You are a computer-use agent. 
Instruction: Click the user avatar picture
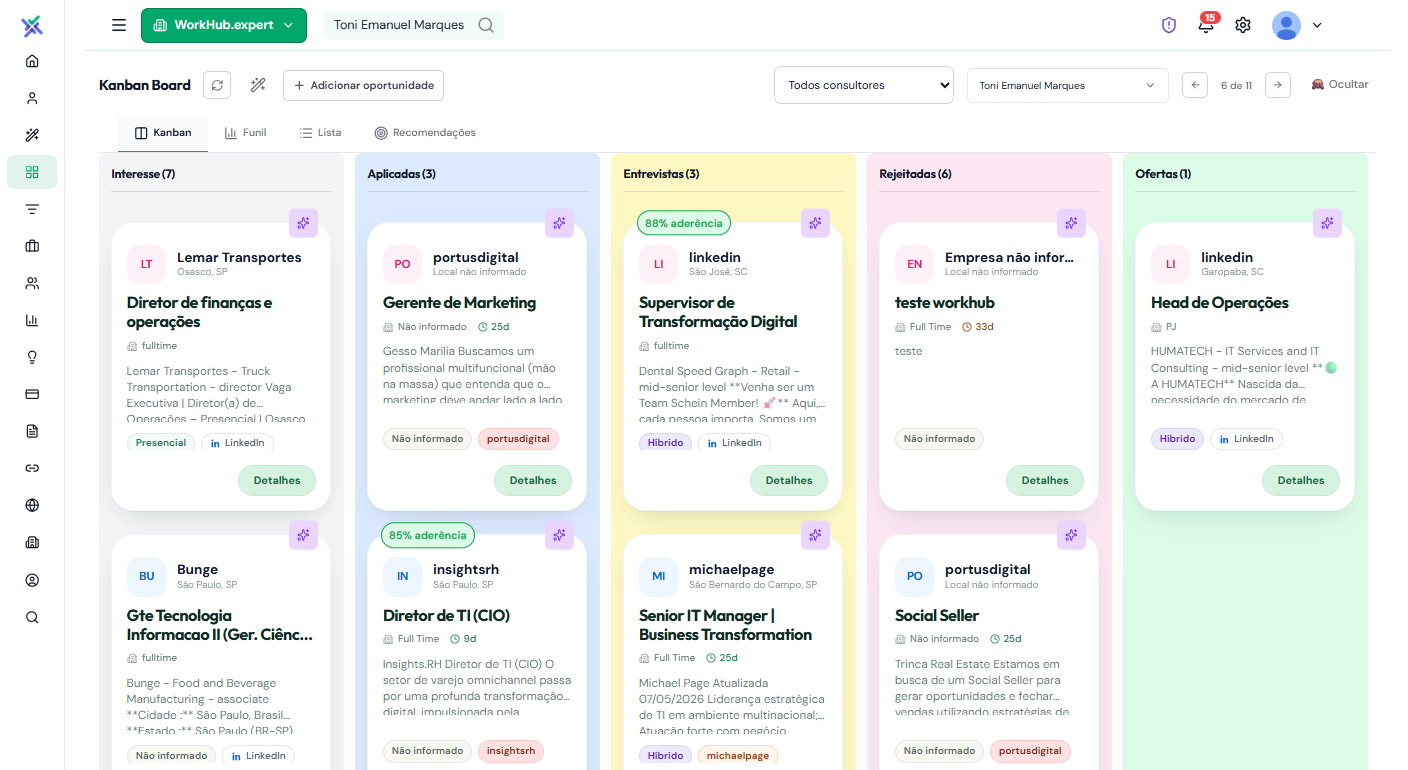click(1286, 25)
